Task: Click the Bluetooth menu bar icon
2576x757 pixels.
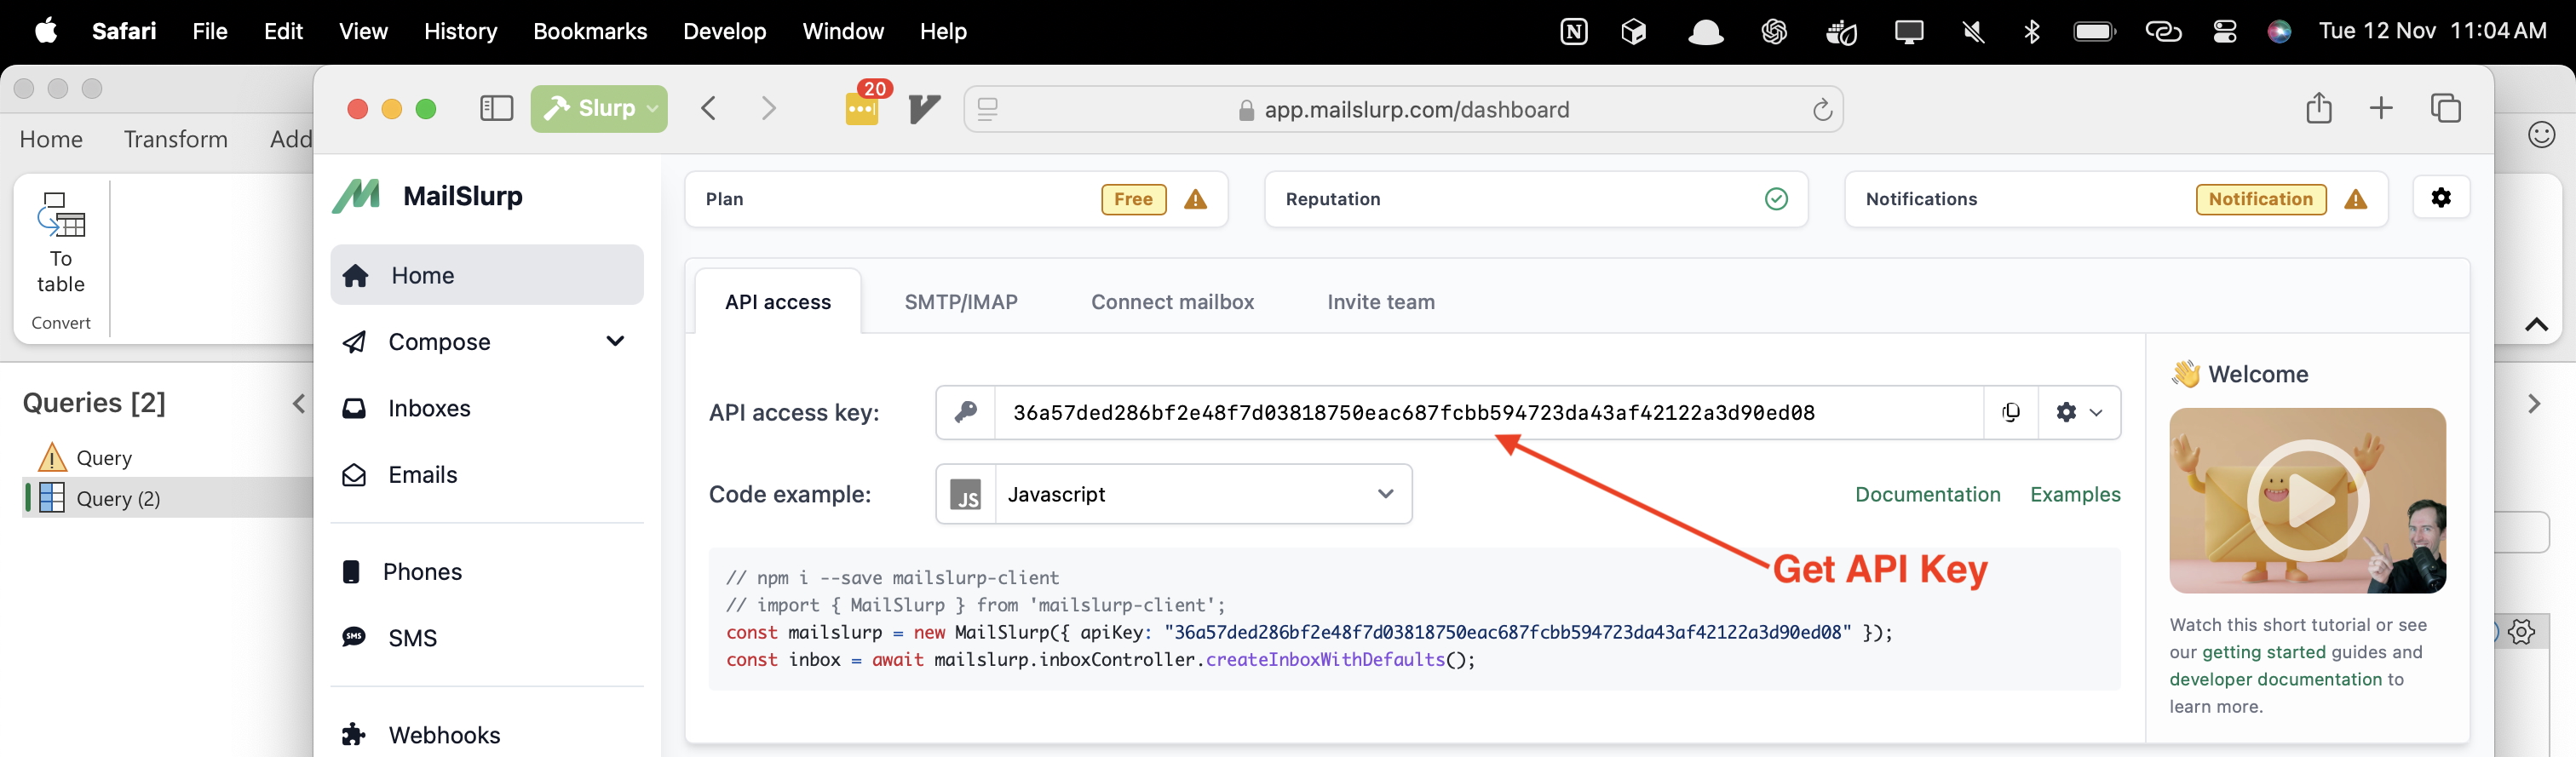Action: pyautogui.click(x=2031, y=32)
